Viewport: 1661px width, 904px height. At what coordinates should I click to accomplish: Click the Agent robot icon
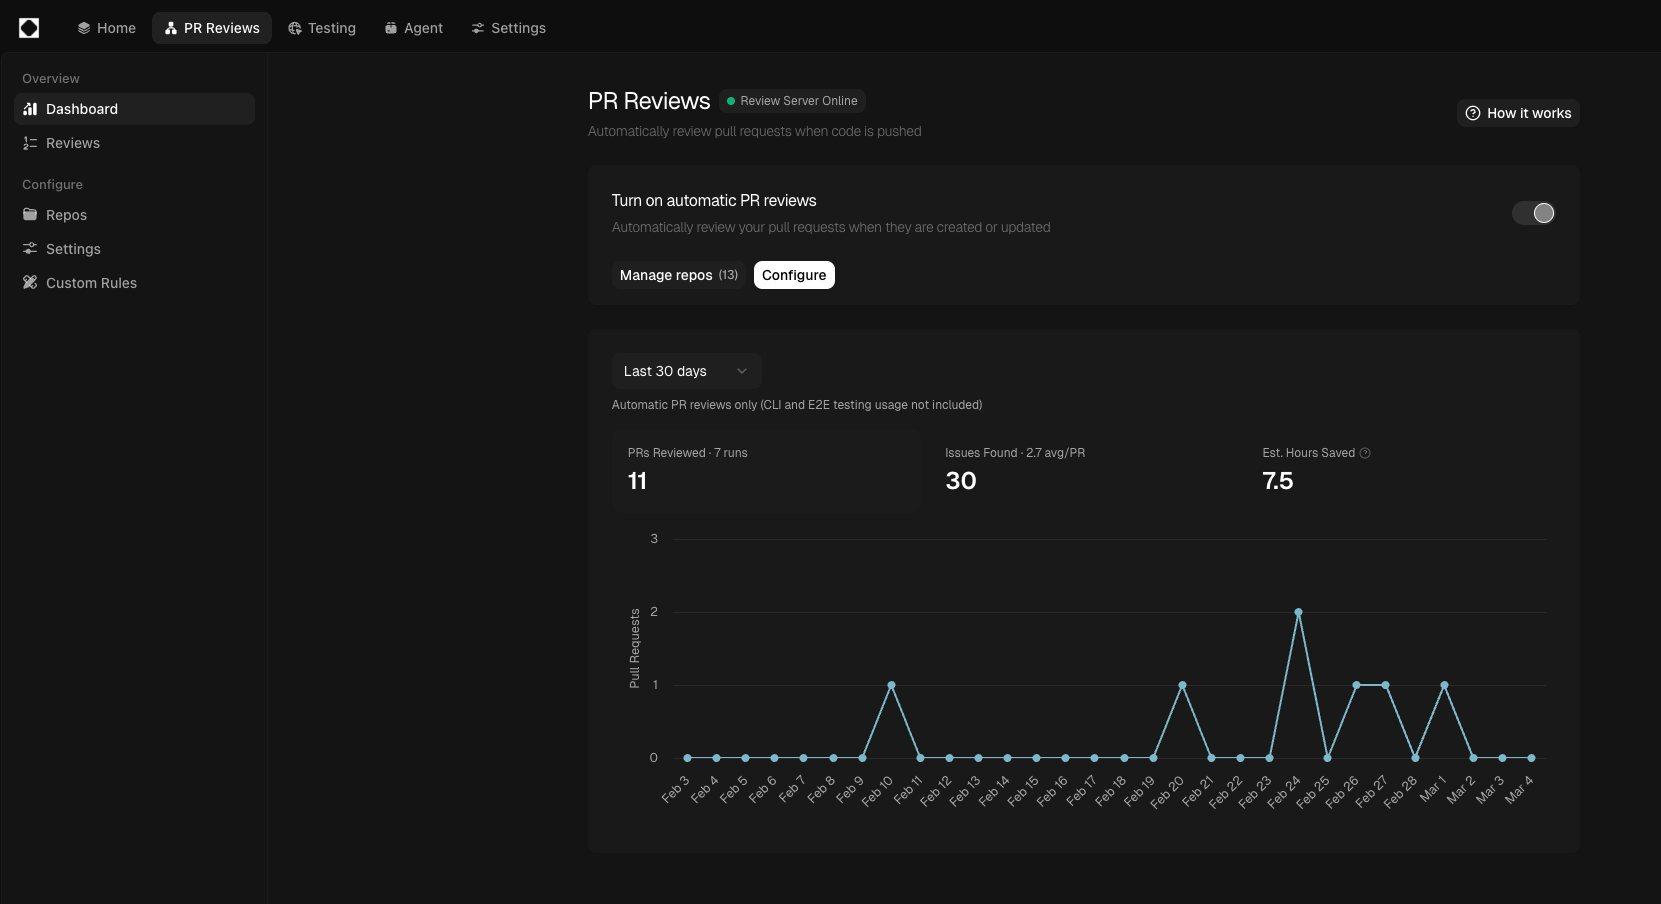391,28
